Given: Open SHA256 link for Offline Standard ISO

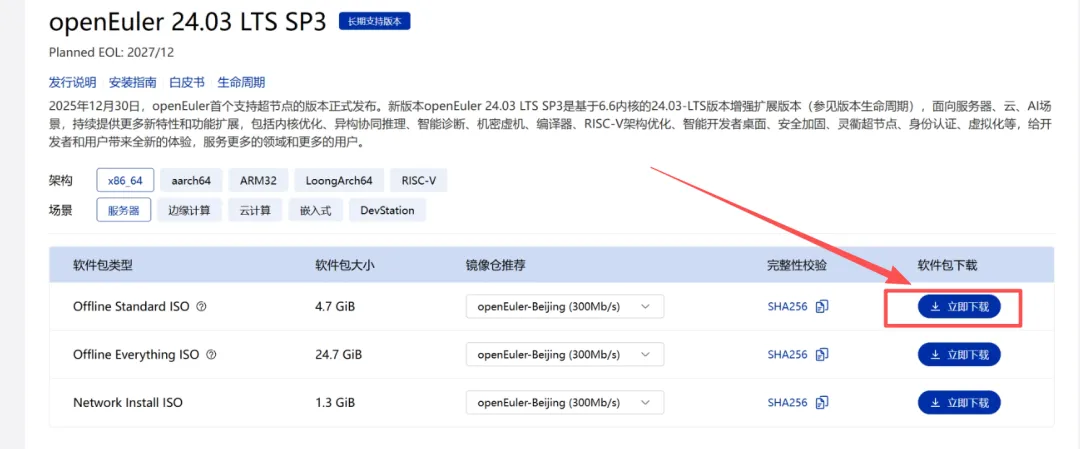Looking at the screenshot, I should 787,307.
